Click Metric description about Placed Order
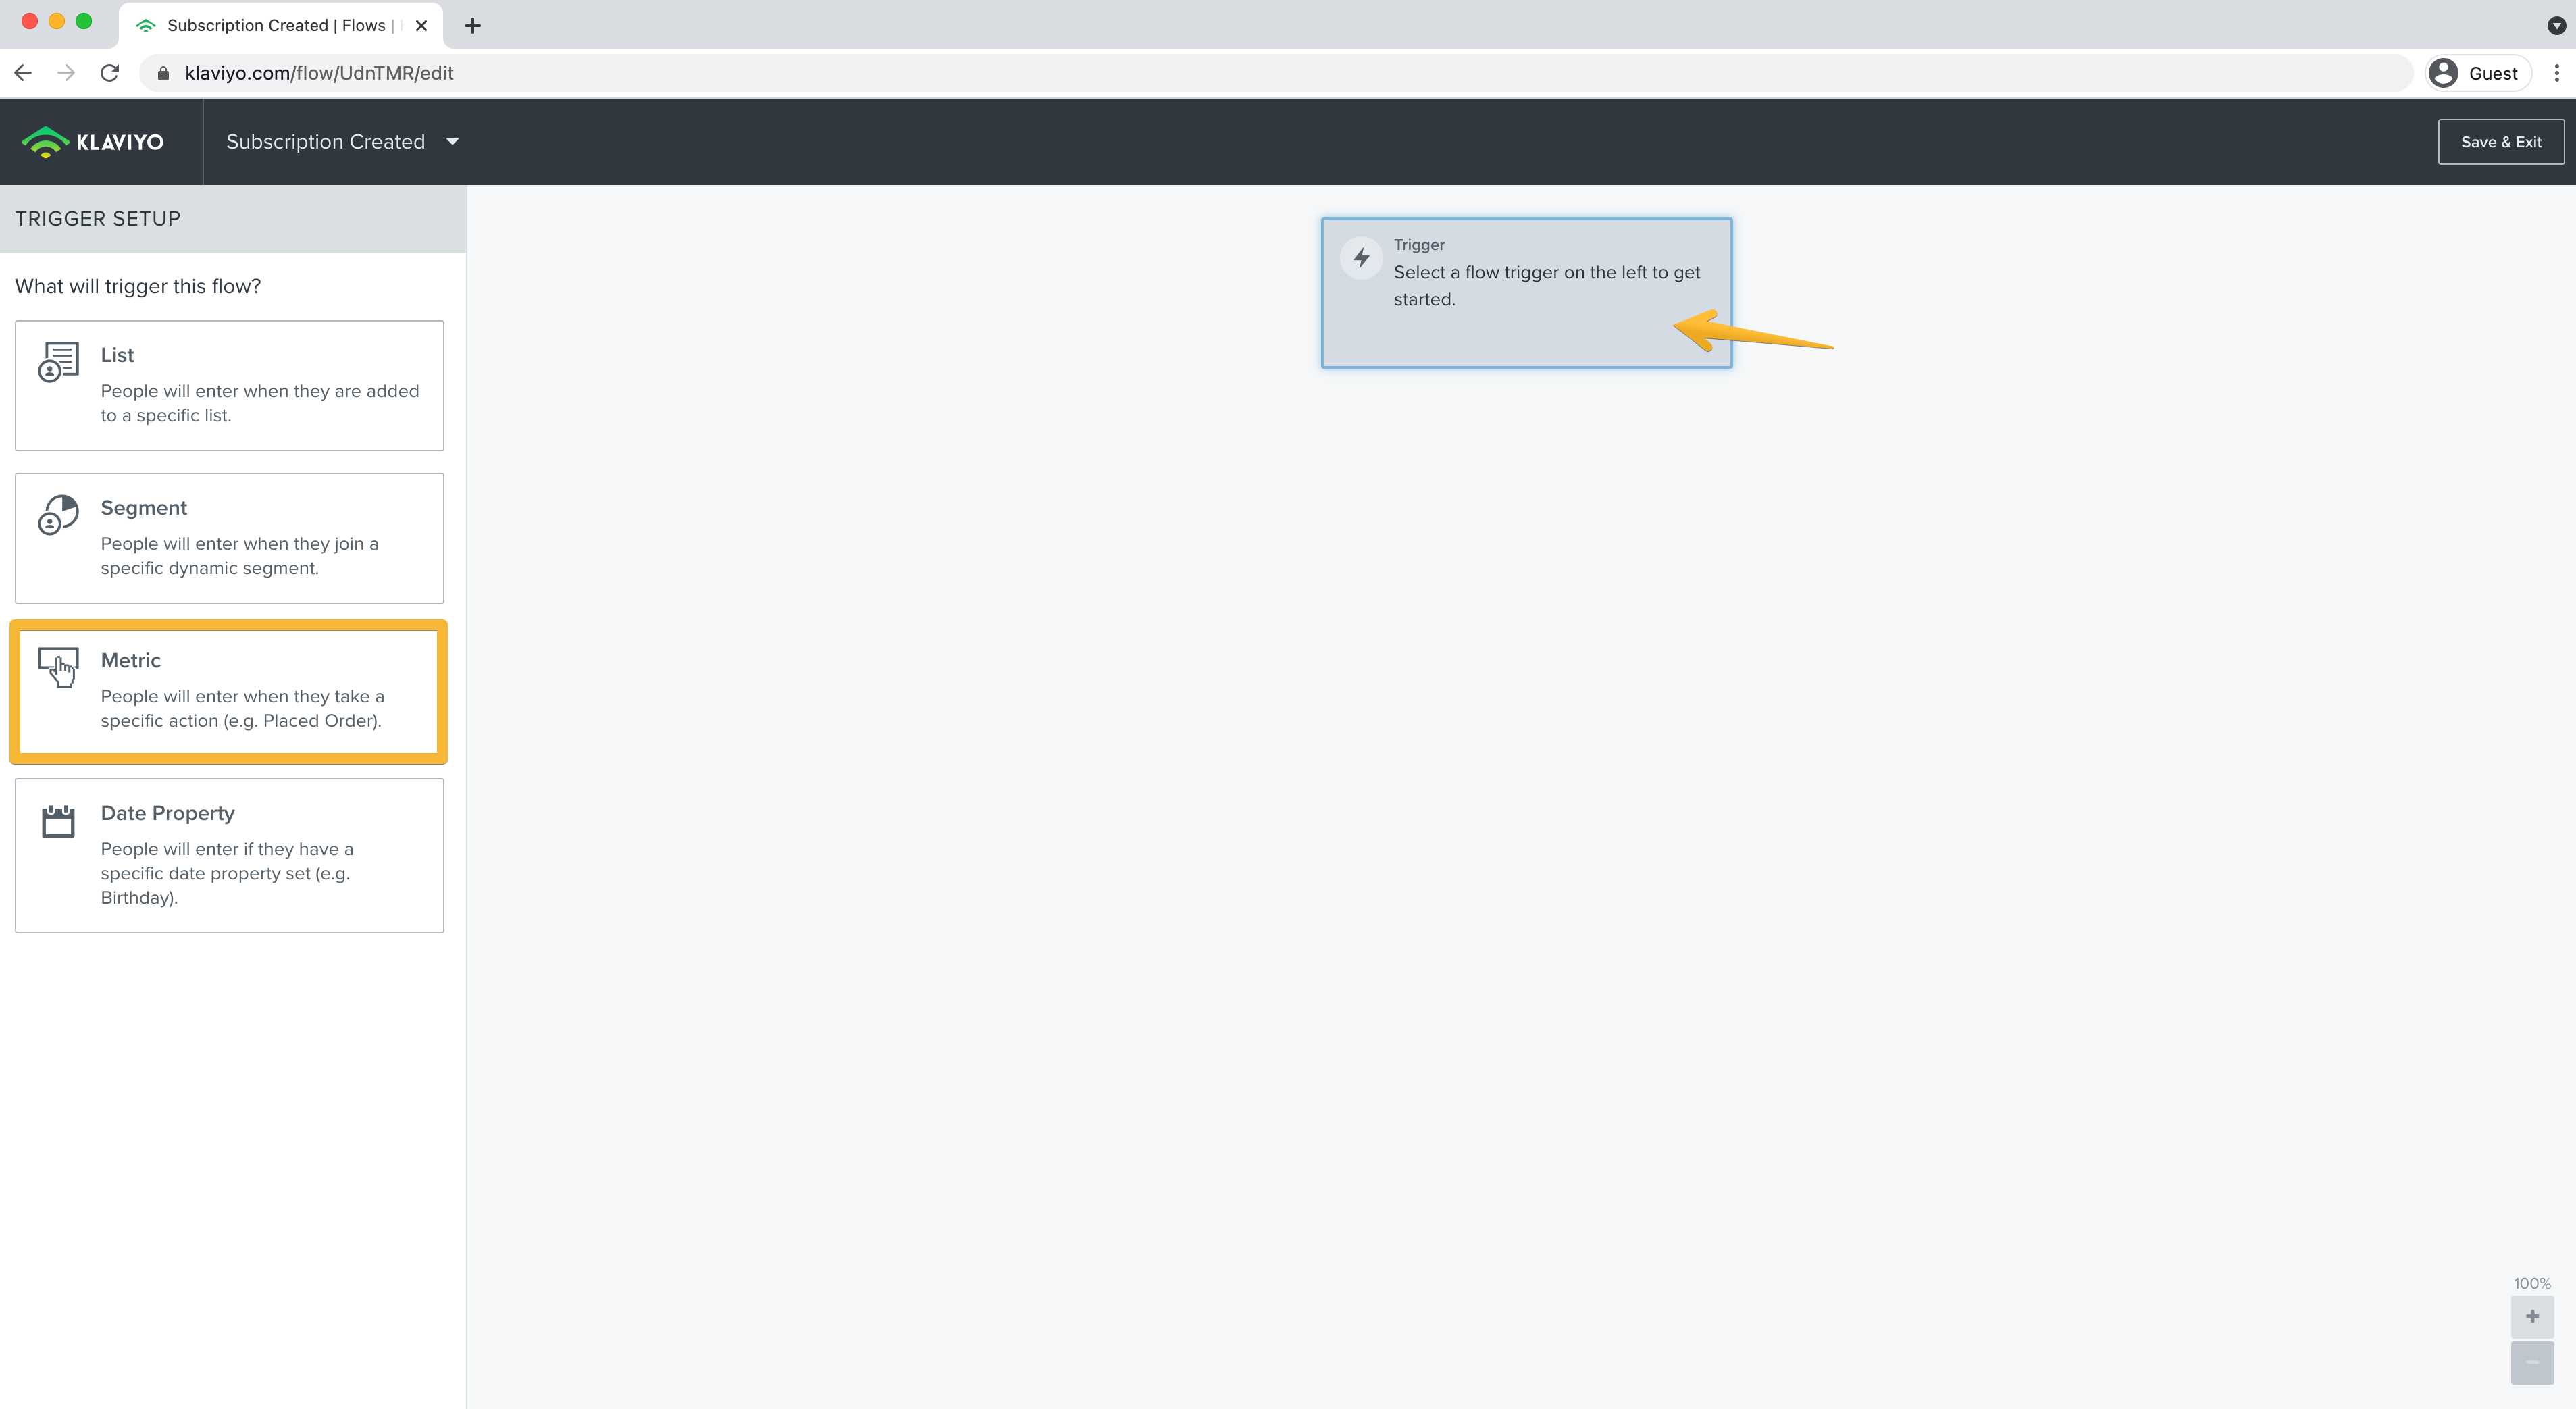 [242, 708]
